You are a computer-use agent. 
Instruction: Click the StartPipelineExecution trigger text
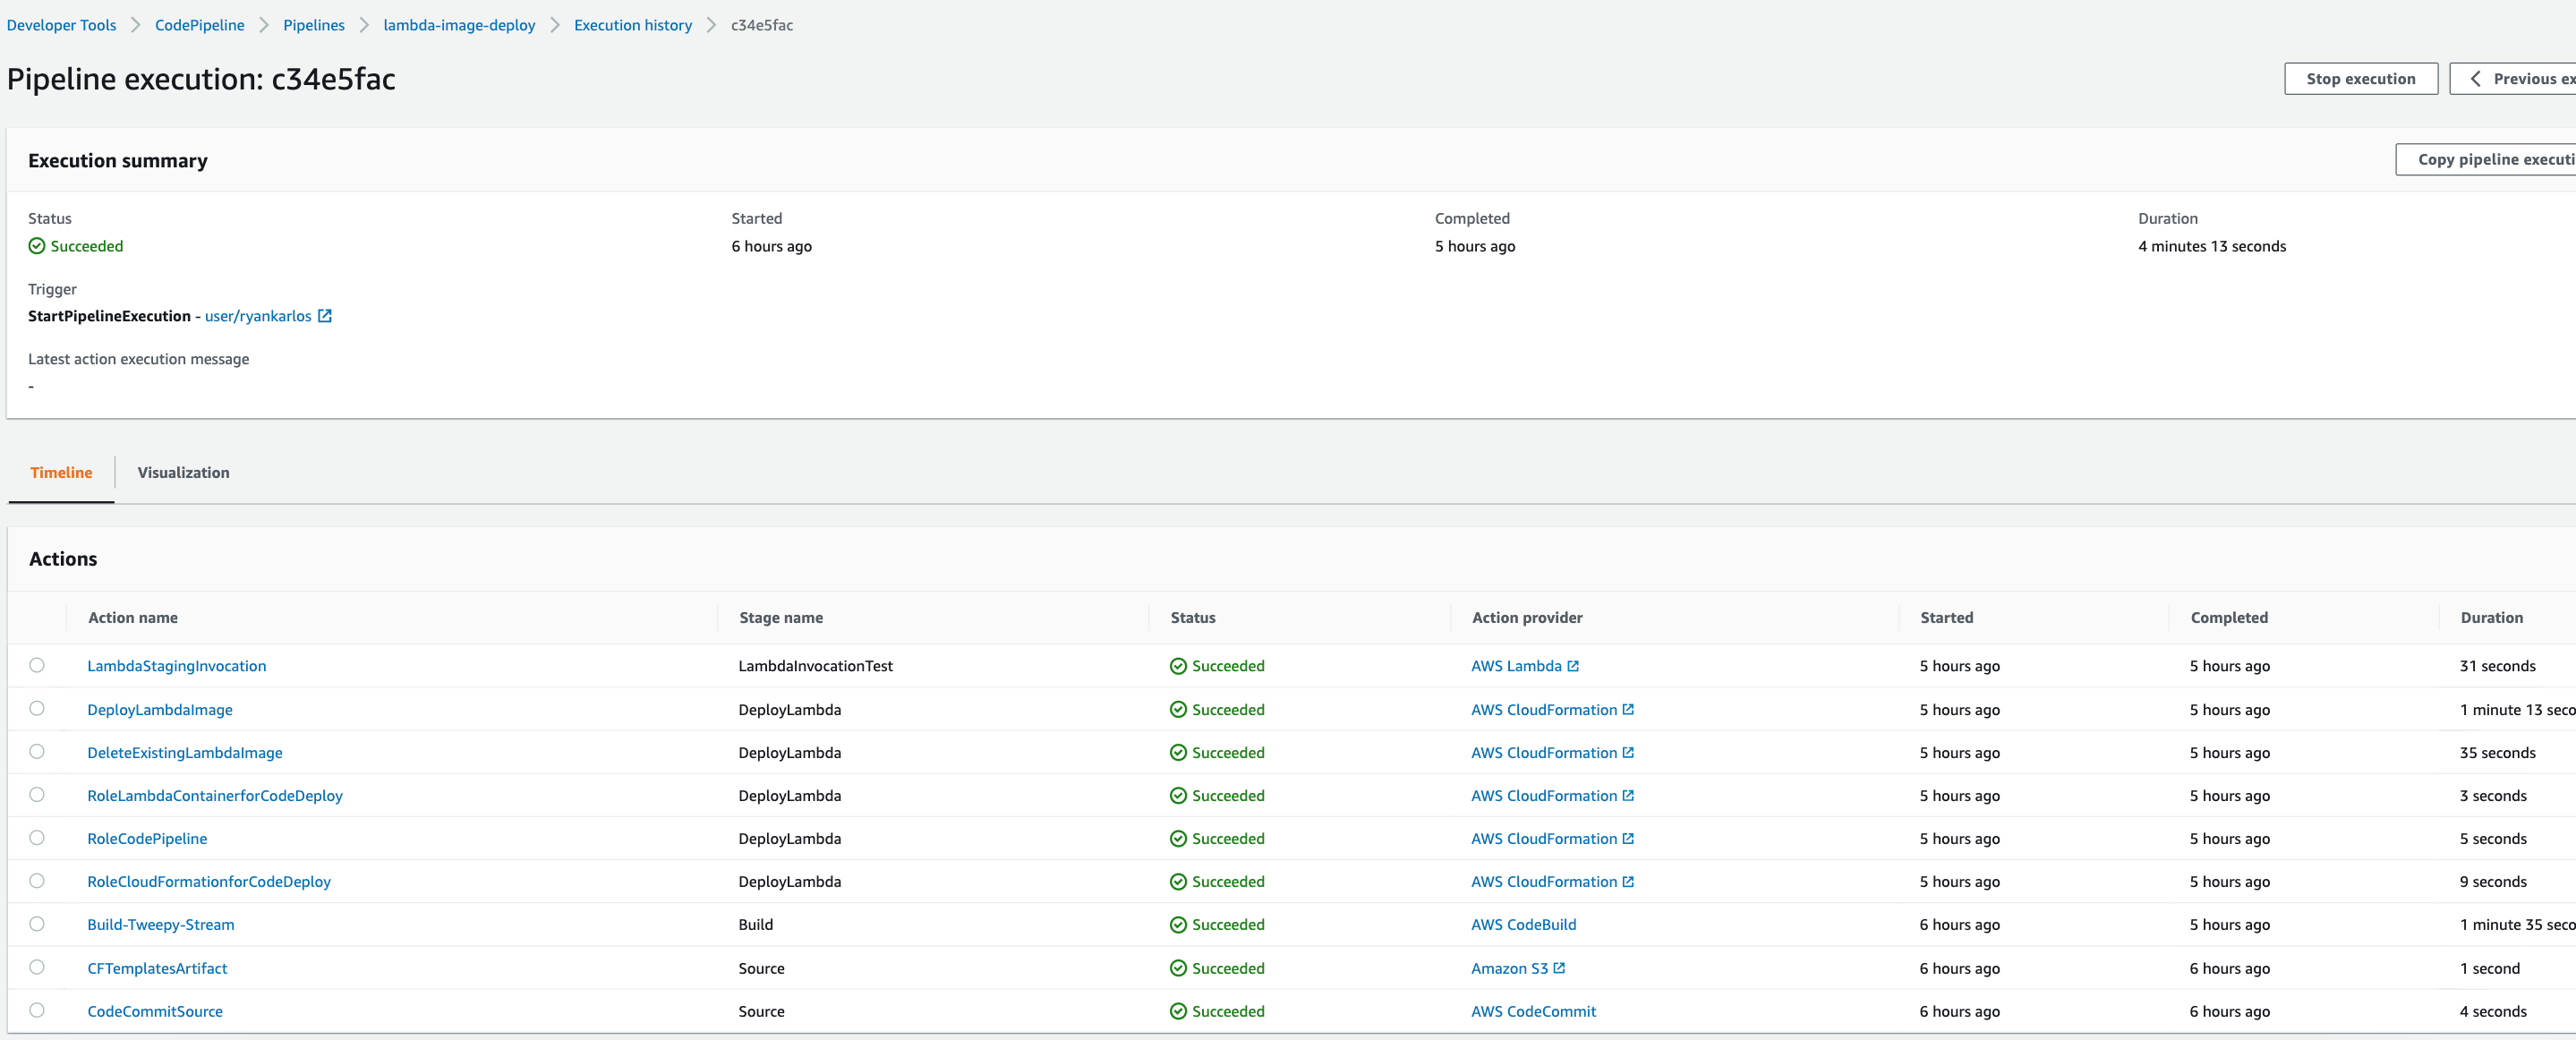click(x=109, y=316)
